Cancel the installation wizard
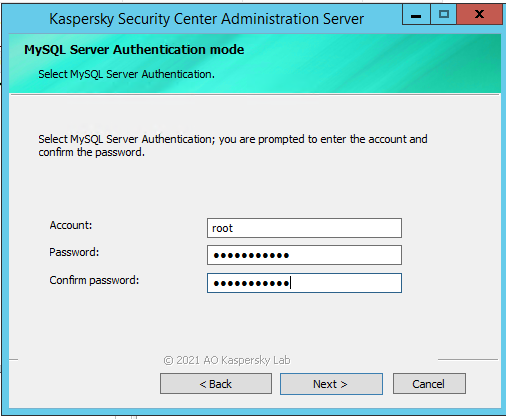 [429, 384]
